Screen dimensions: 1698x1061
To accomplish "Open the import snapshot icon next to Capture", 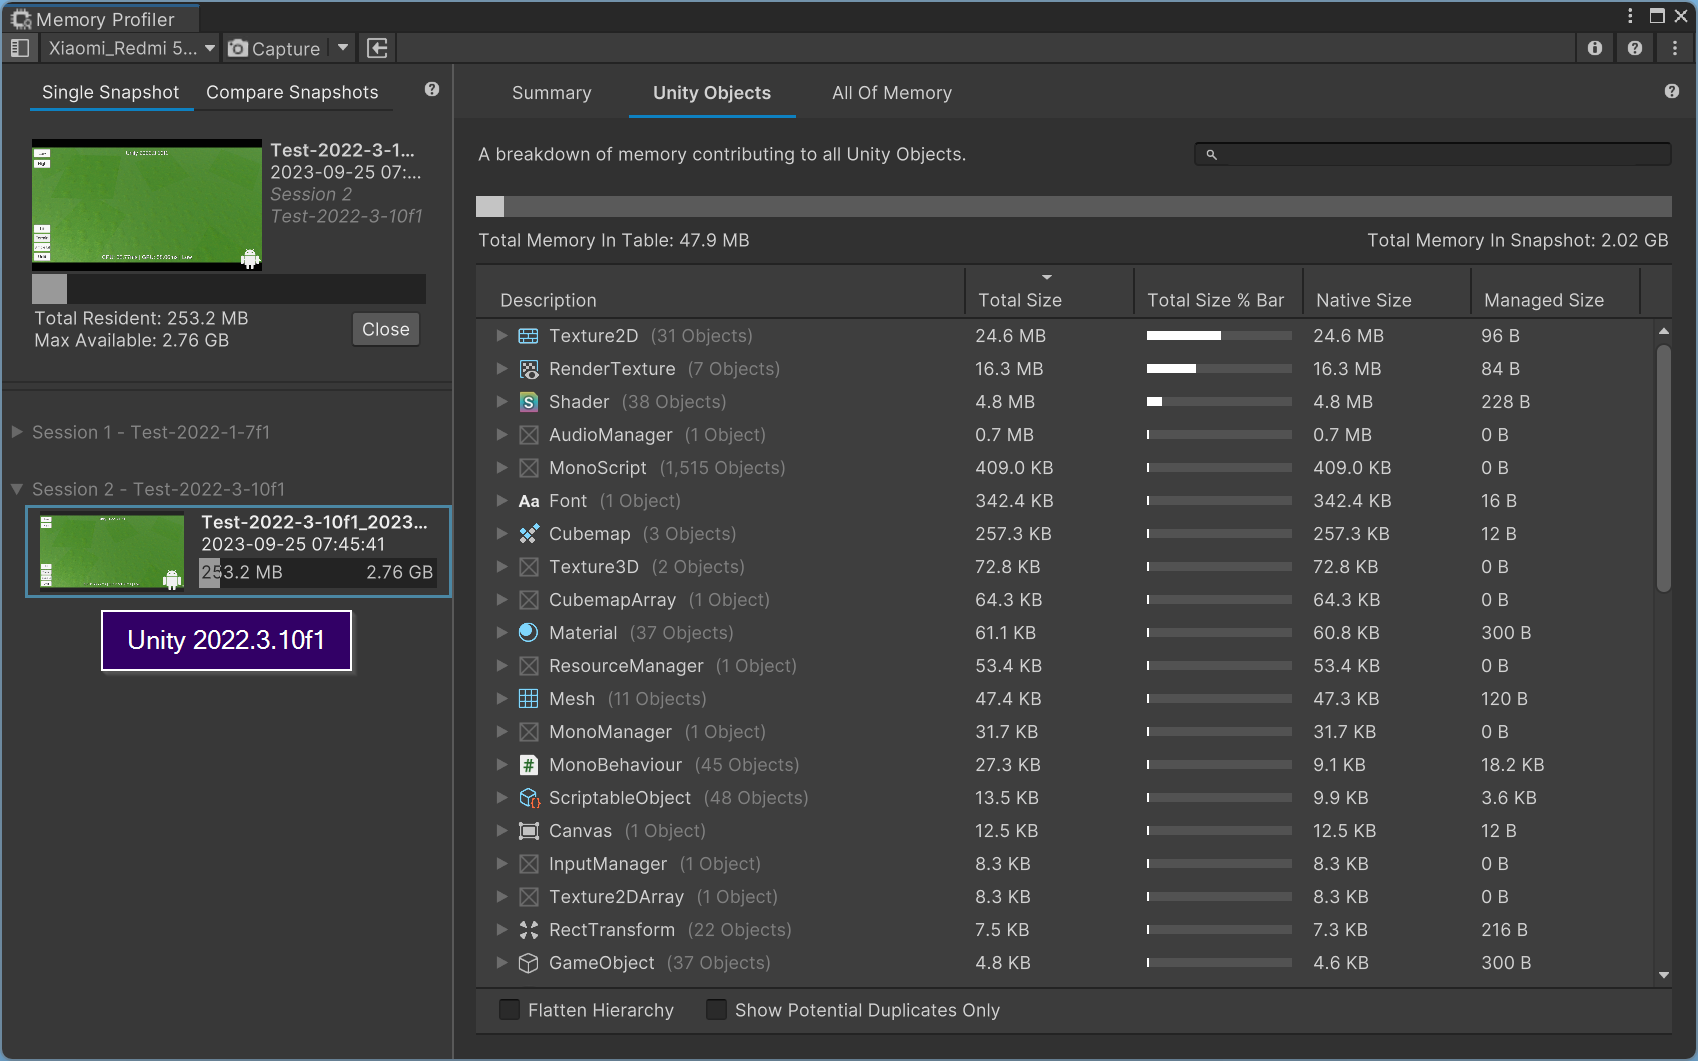I will coord(377,47).
